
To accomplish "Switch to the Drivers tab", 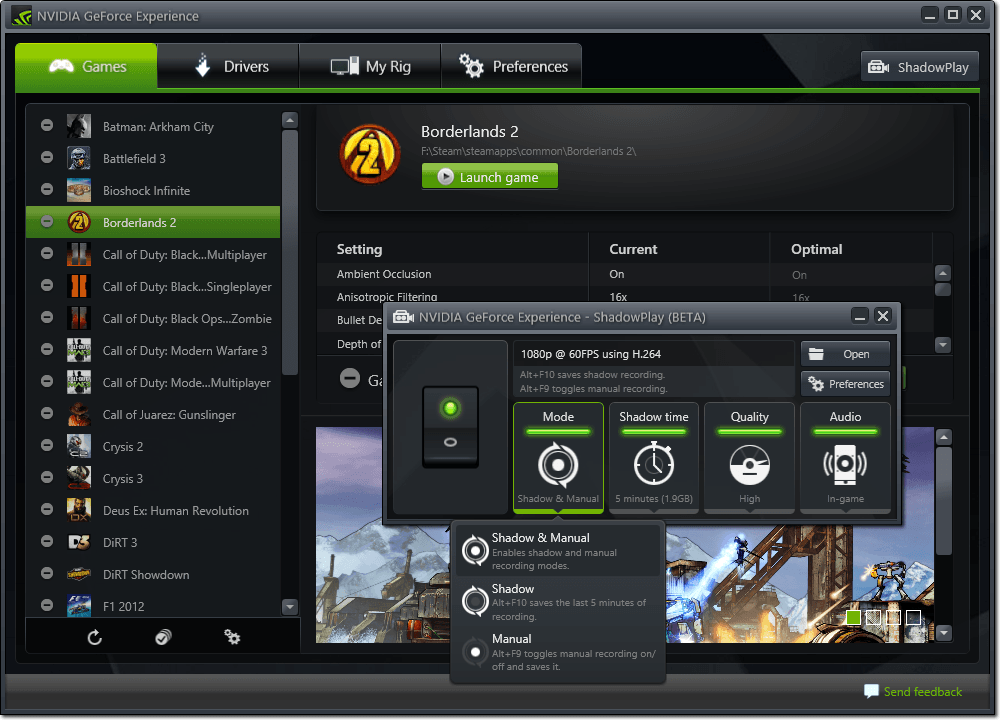I will point(229,67).
